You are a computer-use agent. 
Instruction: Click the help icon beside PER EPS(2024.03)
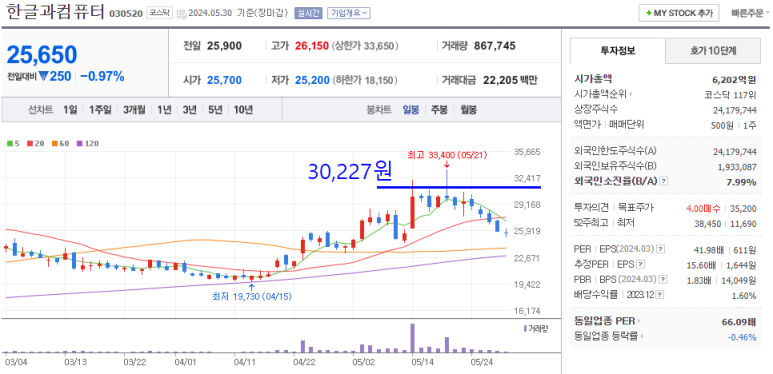(661, 248)
